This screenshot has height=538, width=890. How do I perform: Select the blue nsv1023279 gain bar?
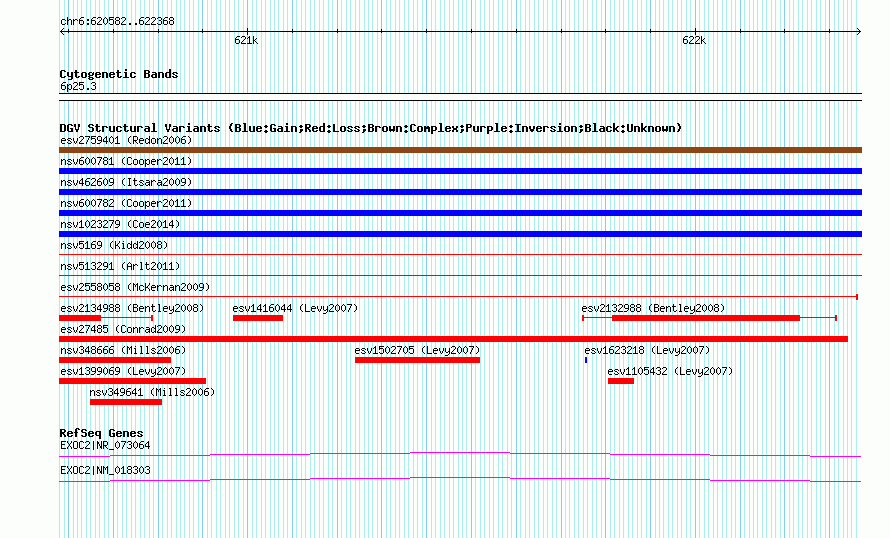pyautogui.click(x=460, y=234)
